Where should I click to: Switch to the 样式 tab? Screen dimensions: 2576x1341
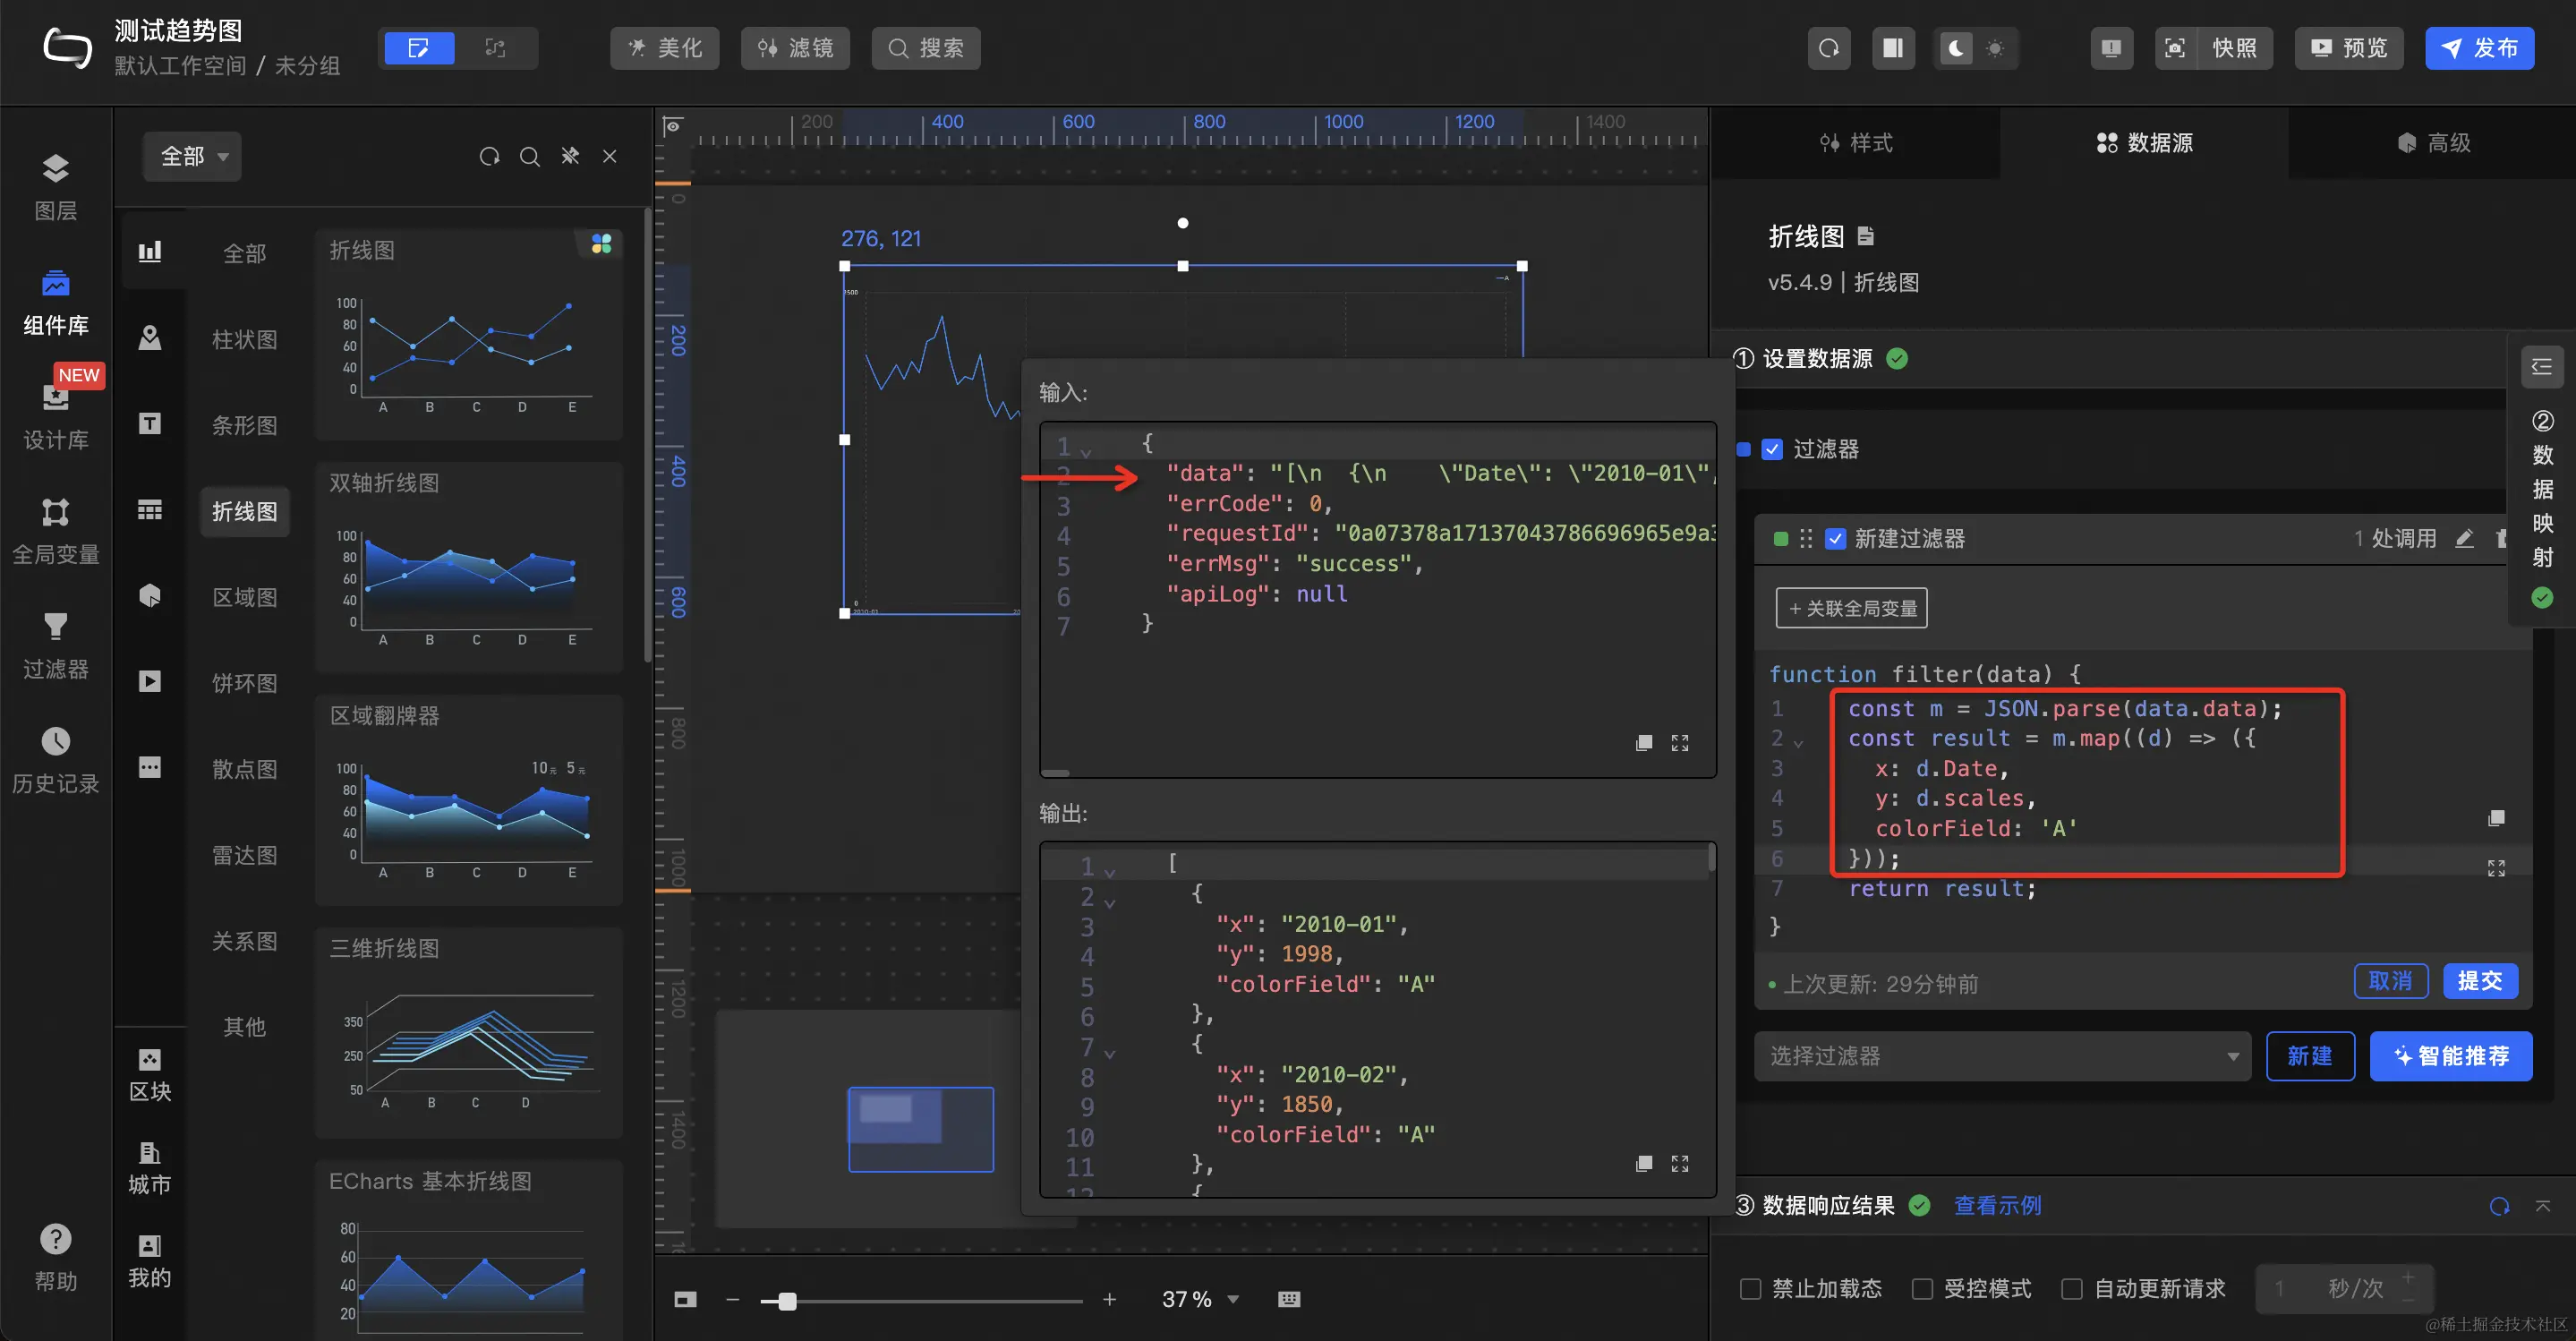coord(1856,143)
